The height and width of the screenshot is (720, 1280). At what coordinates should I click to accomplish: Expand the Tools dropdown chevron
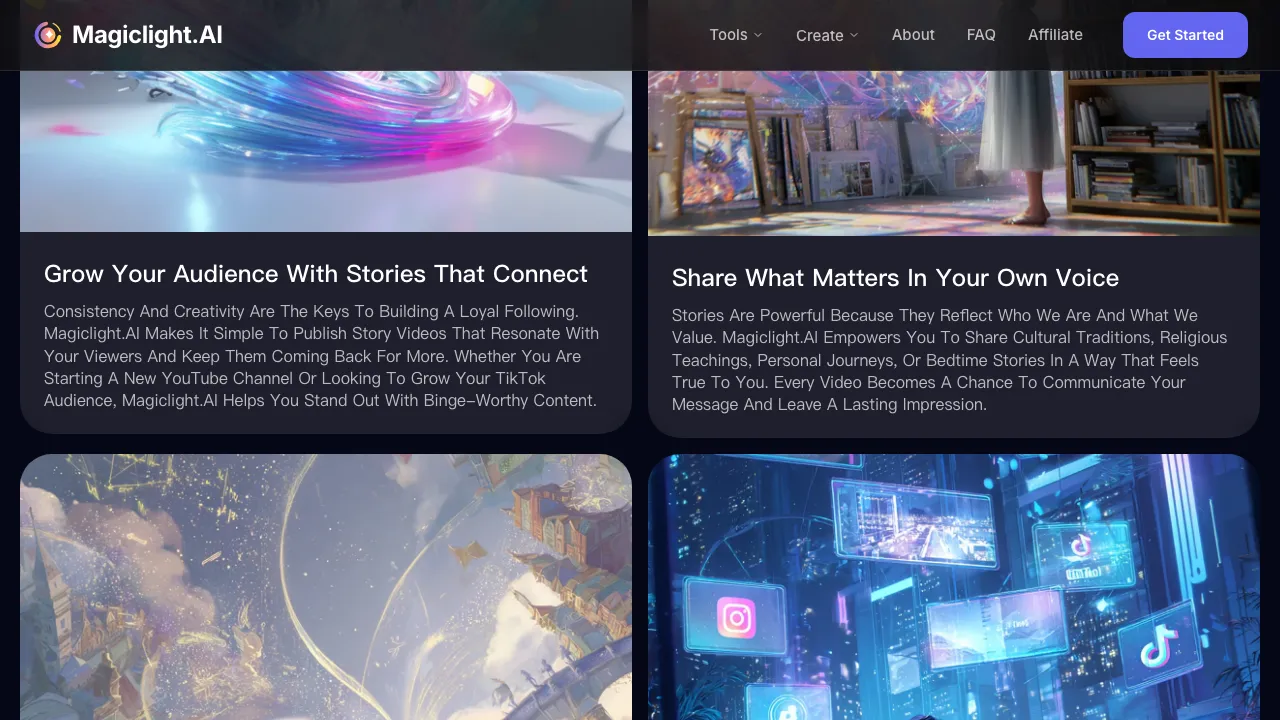point(758,35)
